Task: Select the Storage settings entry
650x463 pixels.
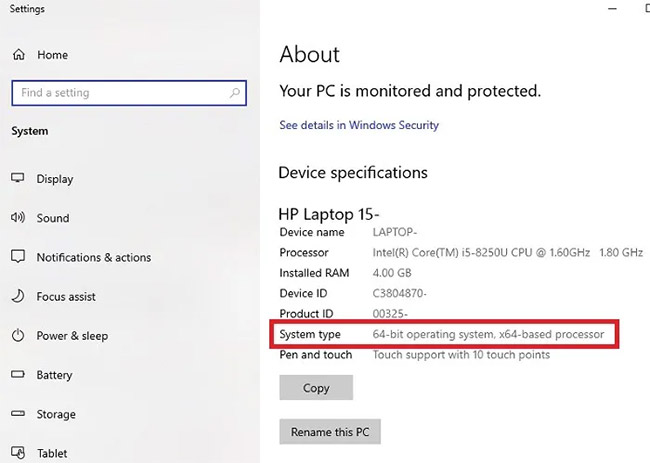Action: point(56,414)
